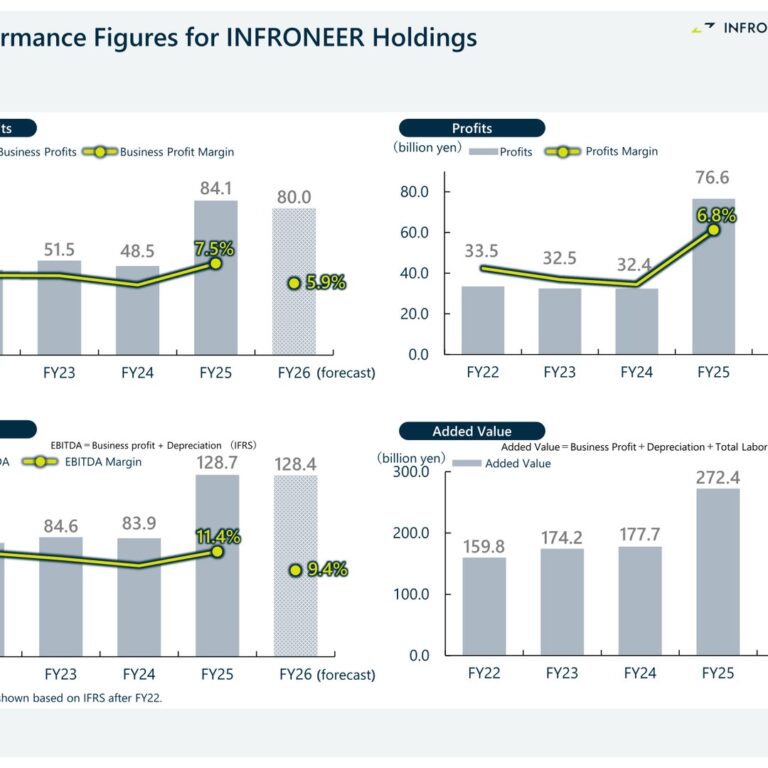Select the 32.5 Profits value label

pyautogui.click(x=559, y=258)
